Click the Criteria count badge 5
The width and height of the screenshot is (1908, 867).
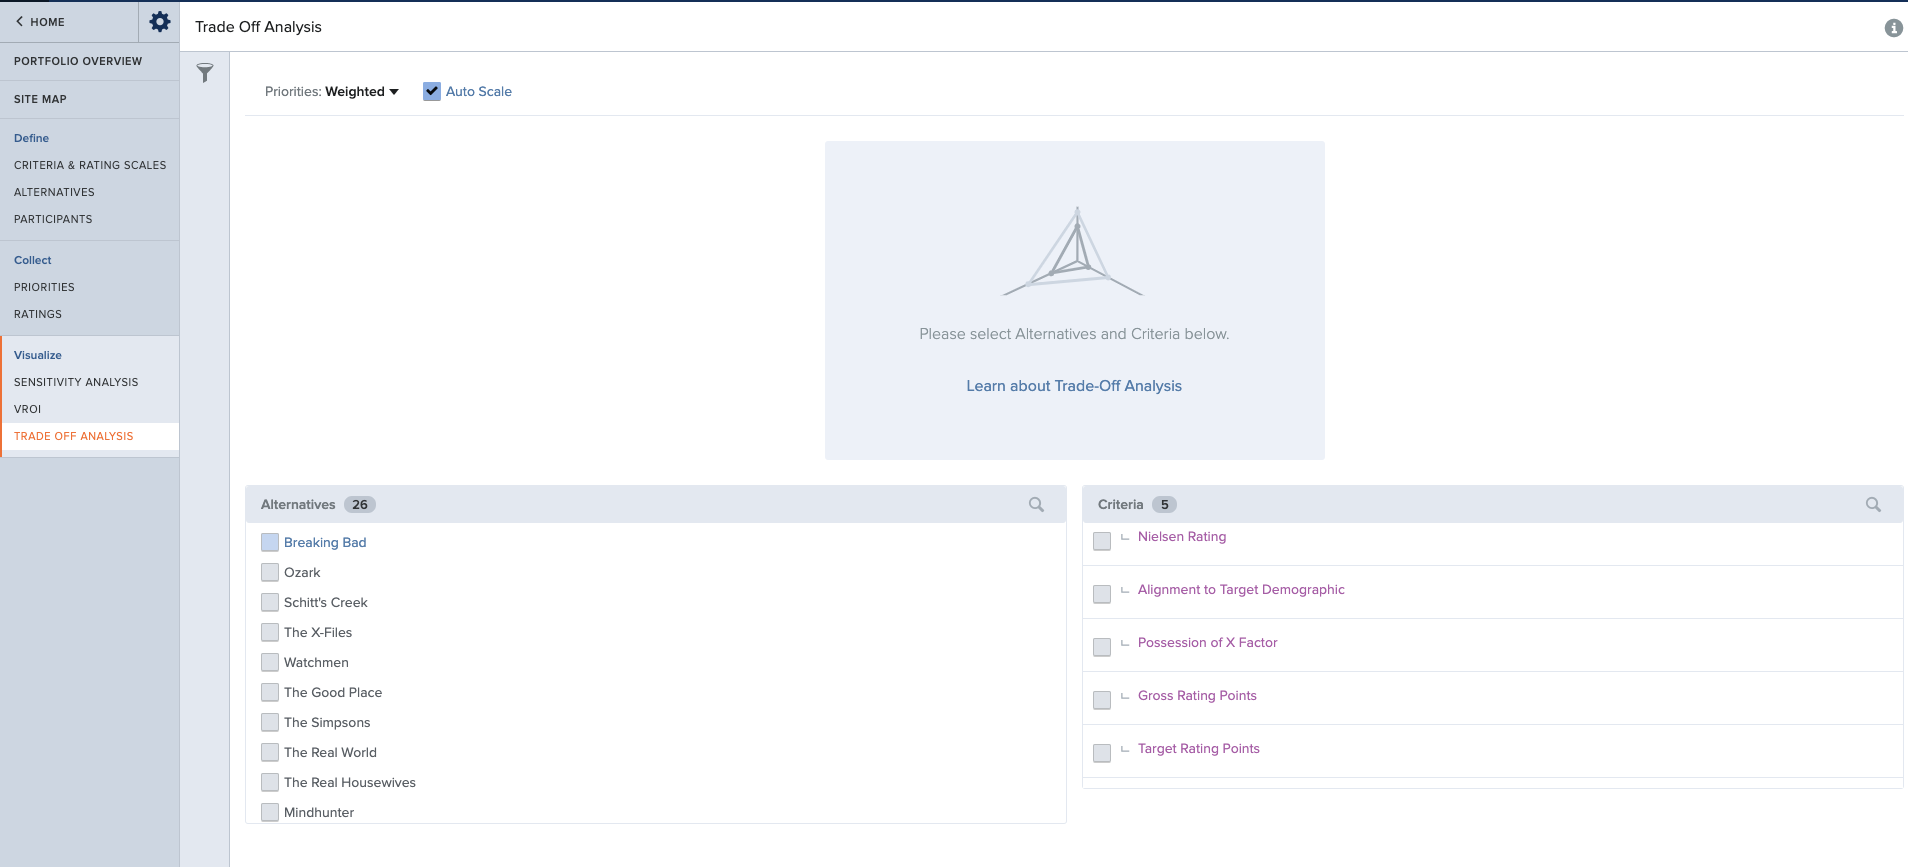click(1164, 505)
